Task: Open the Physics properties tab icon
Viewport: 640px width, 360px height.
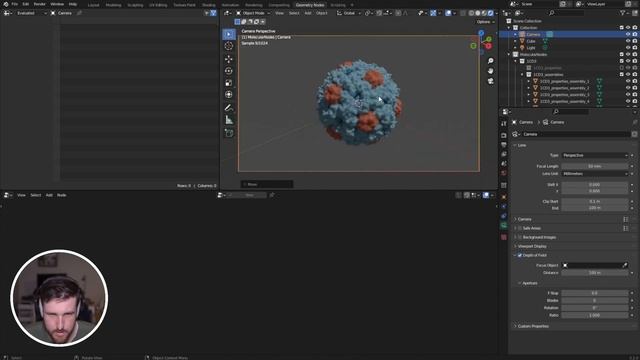Action: point(504,207)
